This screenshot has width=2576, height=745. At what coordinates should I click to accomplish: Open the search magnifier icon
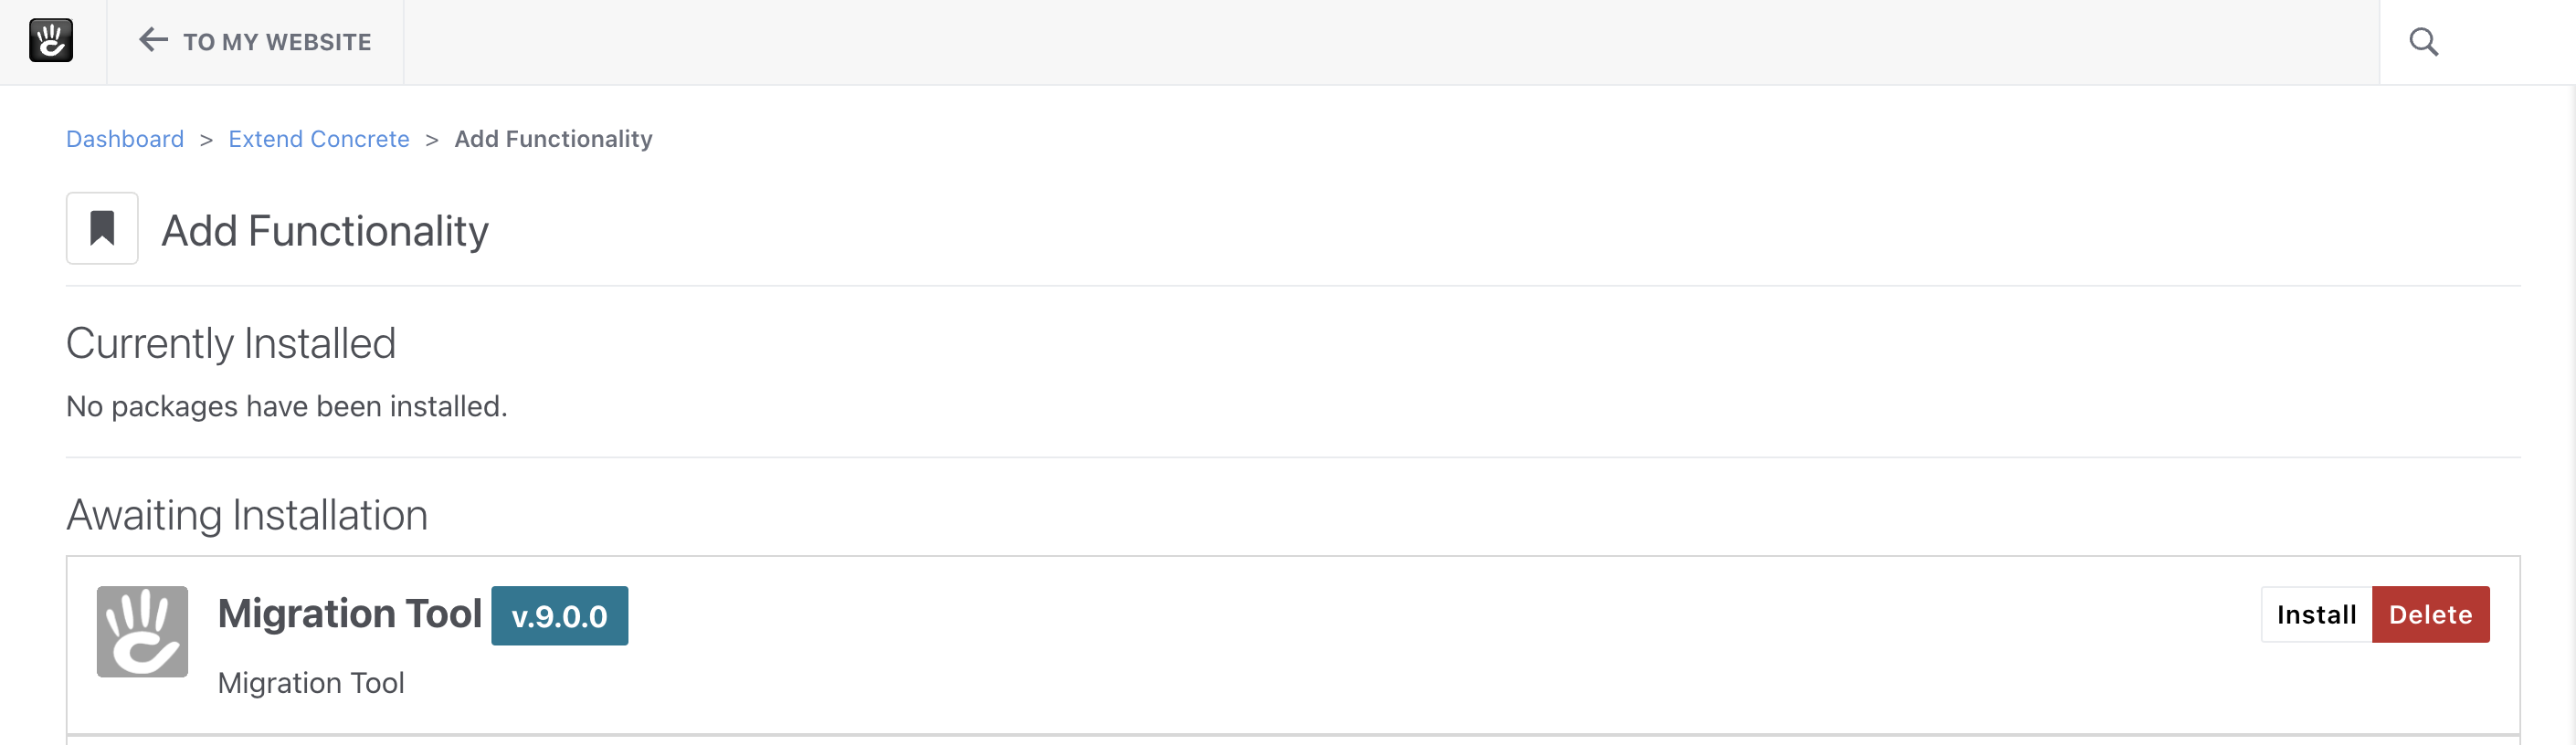pos(2423,42)
